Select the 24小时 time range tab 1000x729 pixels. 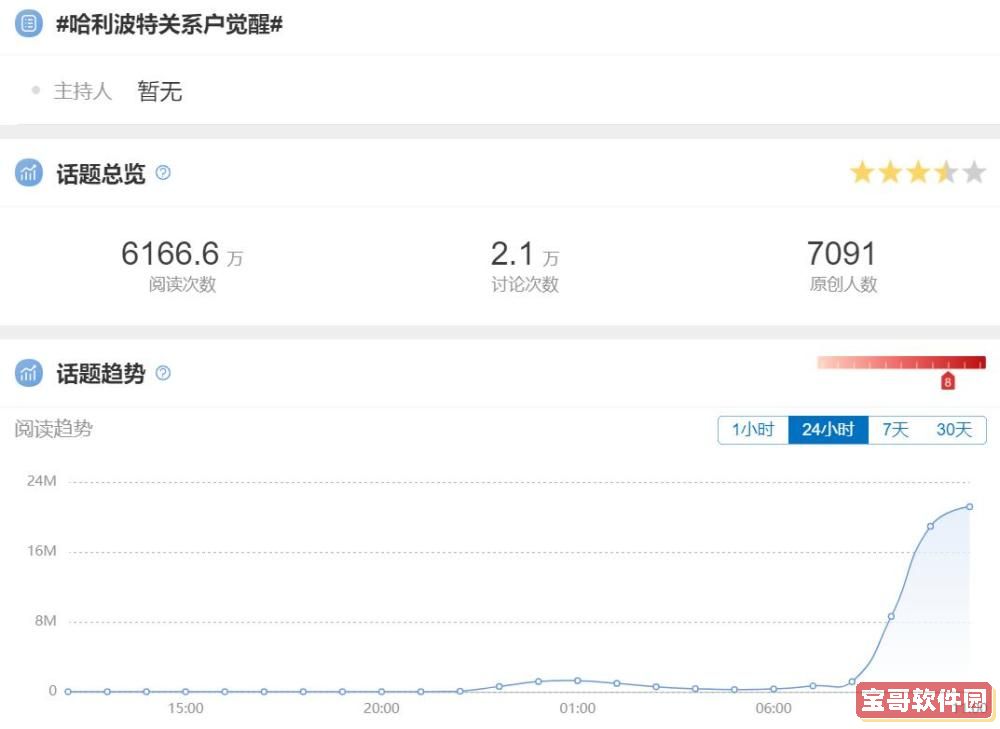pyautogui.click(x=828, y=429)
